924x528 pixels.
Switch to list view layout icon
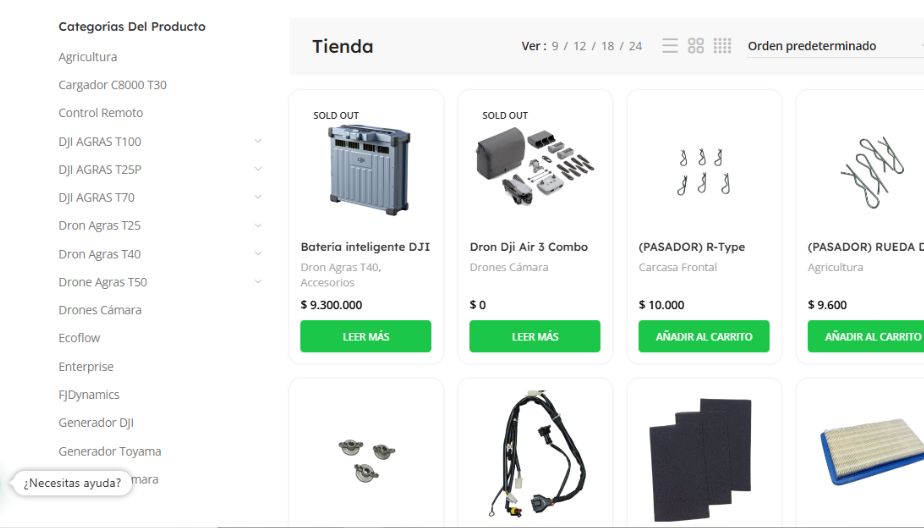pos(670,46)
